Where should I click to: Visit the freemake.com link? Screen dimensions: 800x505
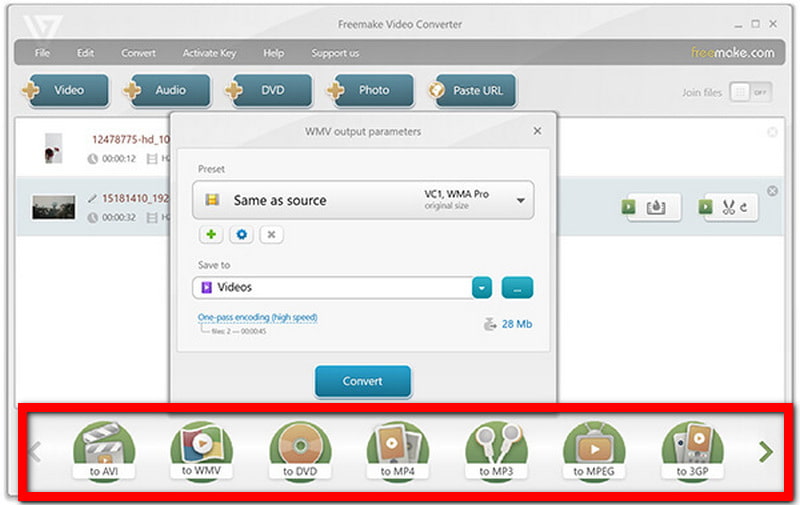733,53
